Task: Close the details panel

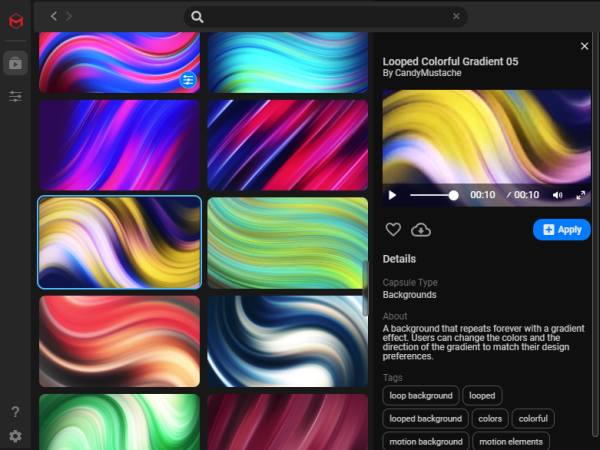Action: tap(585, 46)
